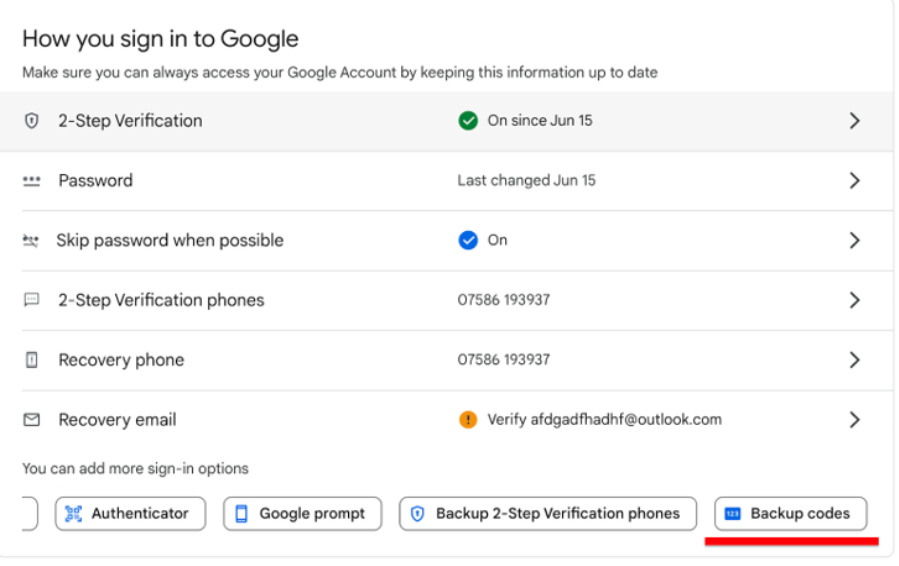Viewport: 899px width, 566px height.
Task: Add the Google prompt sign-in option
Action: click(x=302, y=514)
